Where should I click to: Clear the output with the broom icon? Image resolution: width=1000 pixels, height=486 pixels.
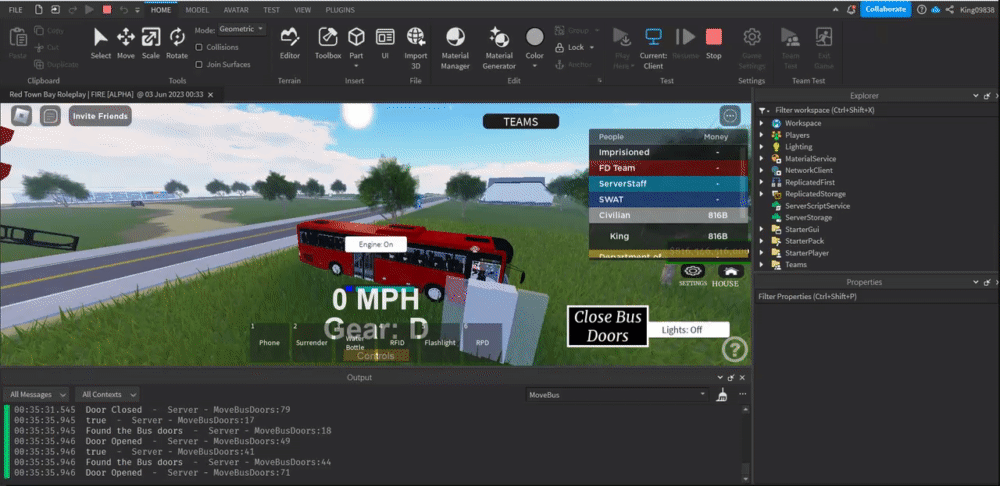(x=722, y=395)
